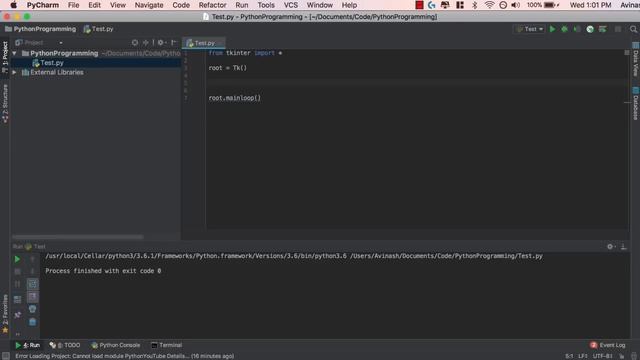
Task: Hide the Project panel using its hide icon
Action: 173,42
